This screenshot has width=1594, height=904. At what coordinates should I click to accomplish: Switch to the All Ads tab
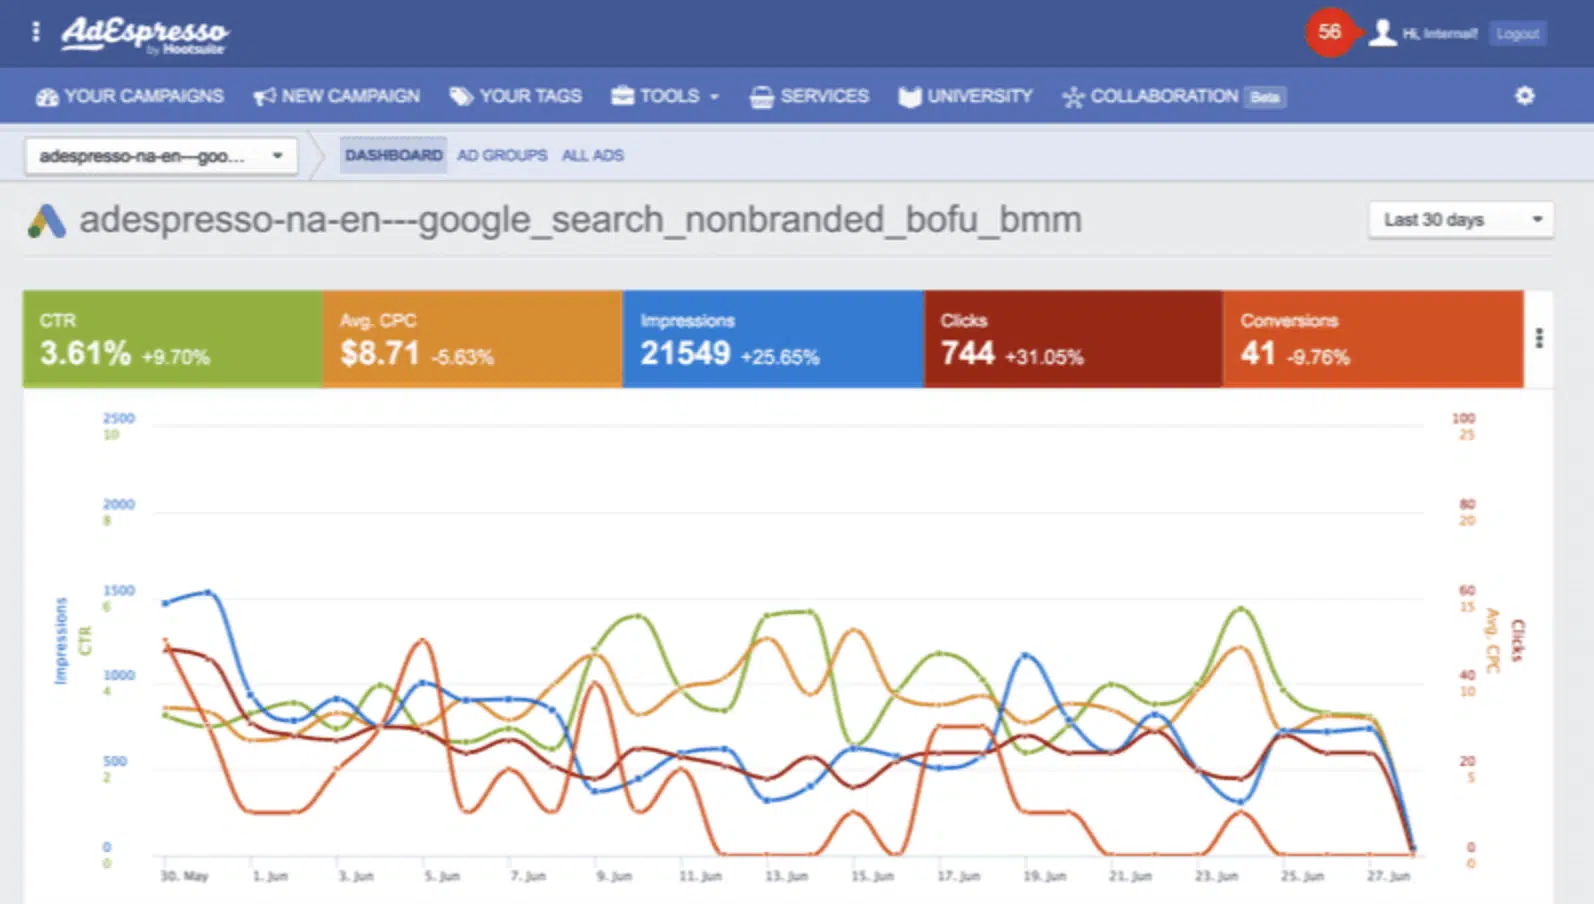pos(592,155)
